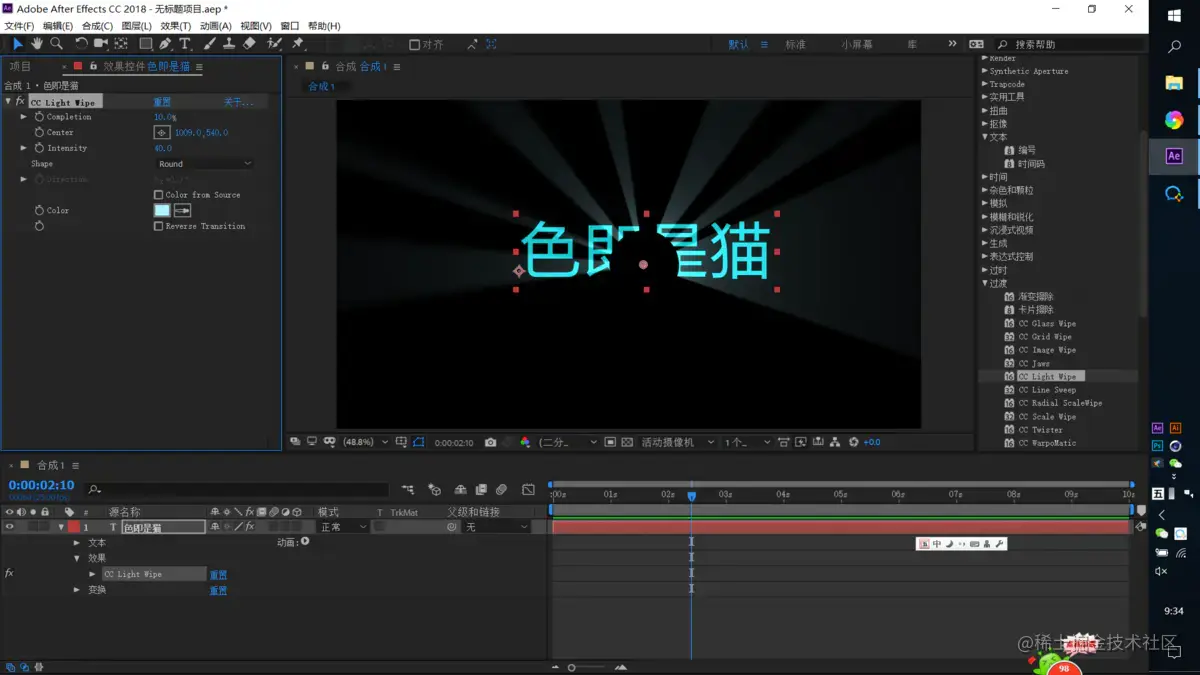Viewport: 1200px width, 675px height.
Task: Show channel and color management icon
Action: 525,442
